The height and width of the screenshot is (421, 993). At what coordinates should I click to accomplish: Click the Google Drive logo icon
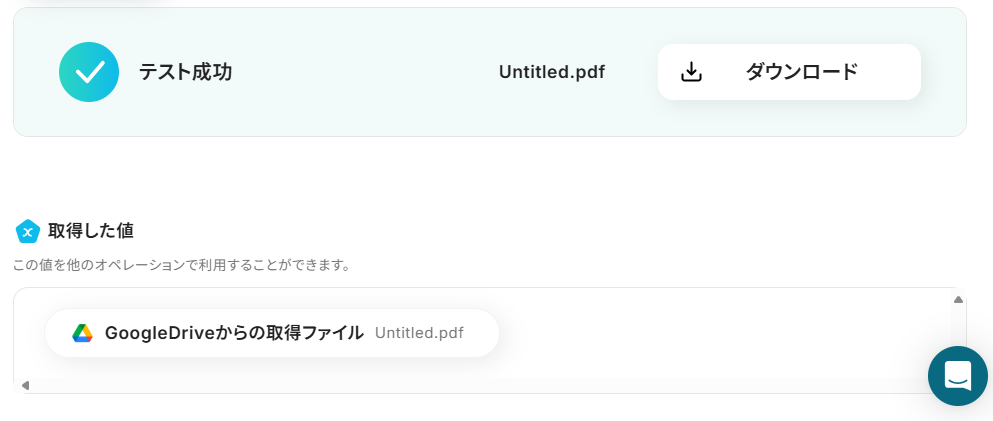click(x=82, y=333)
